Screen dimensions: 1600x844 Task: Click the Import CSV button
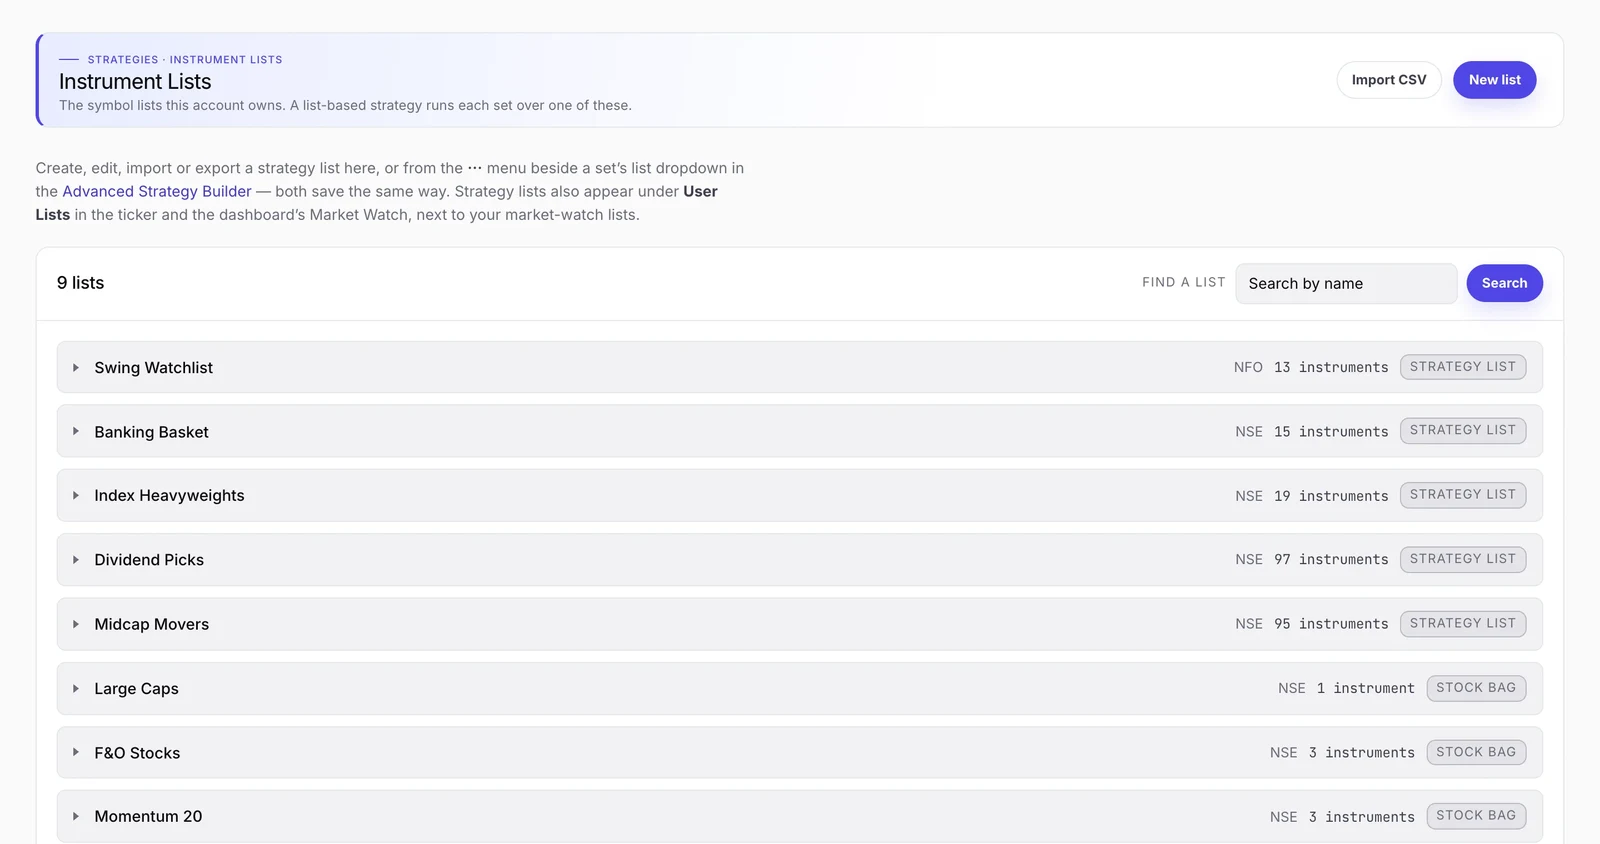(x=1389, y=80)
